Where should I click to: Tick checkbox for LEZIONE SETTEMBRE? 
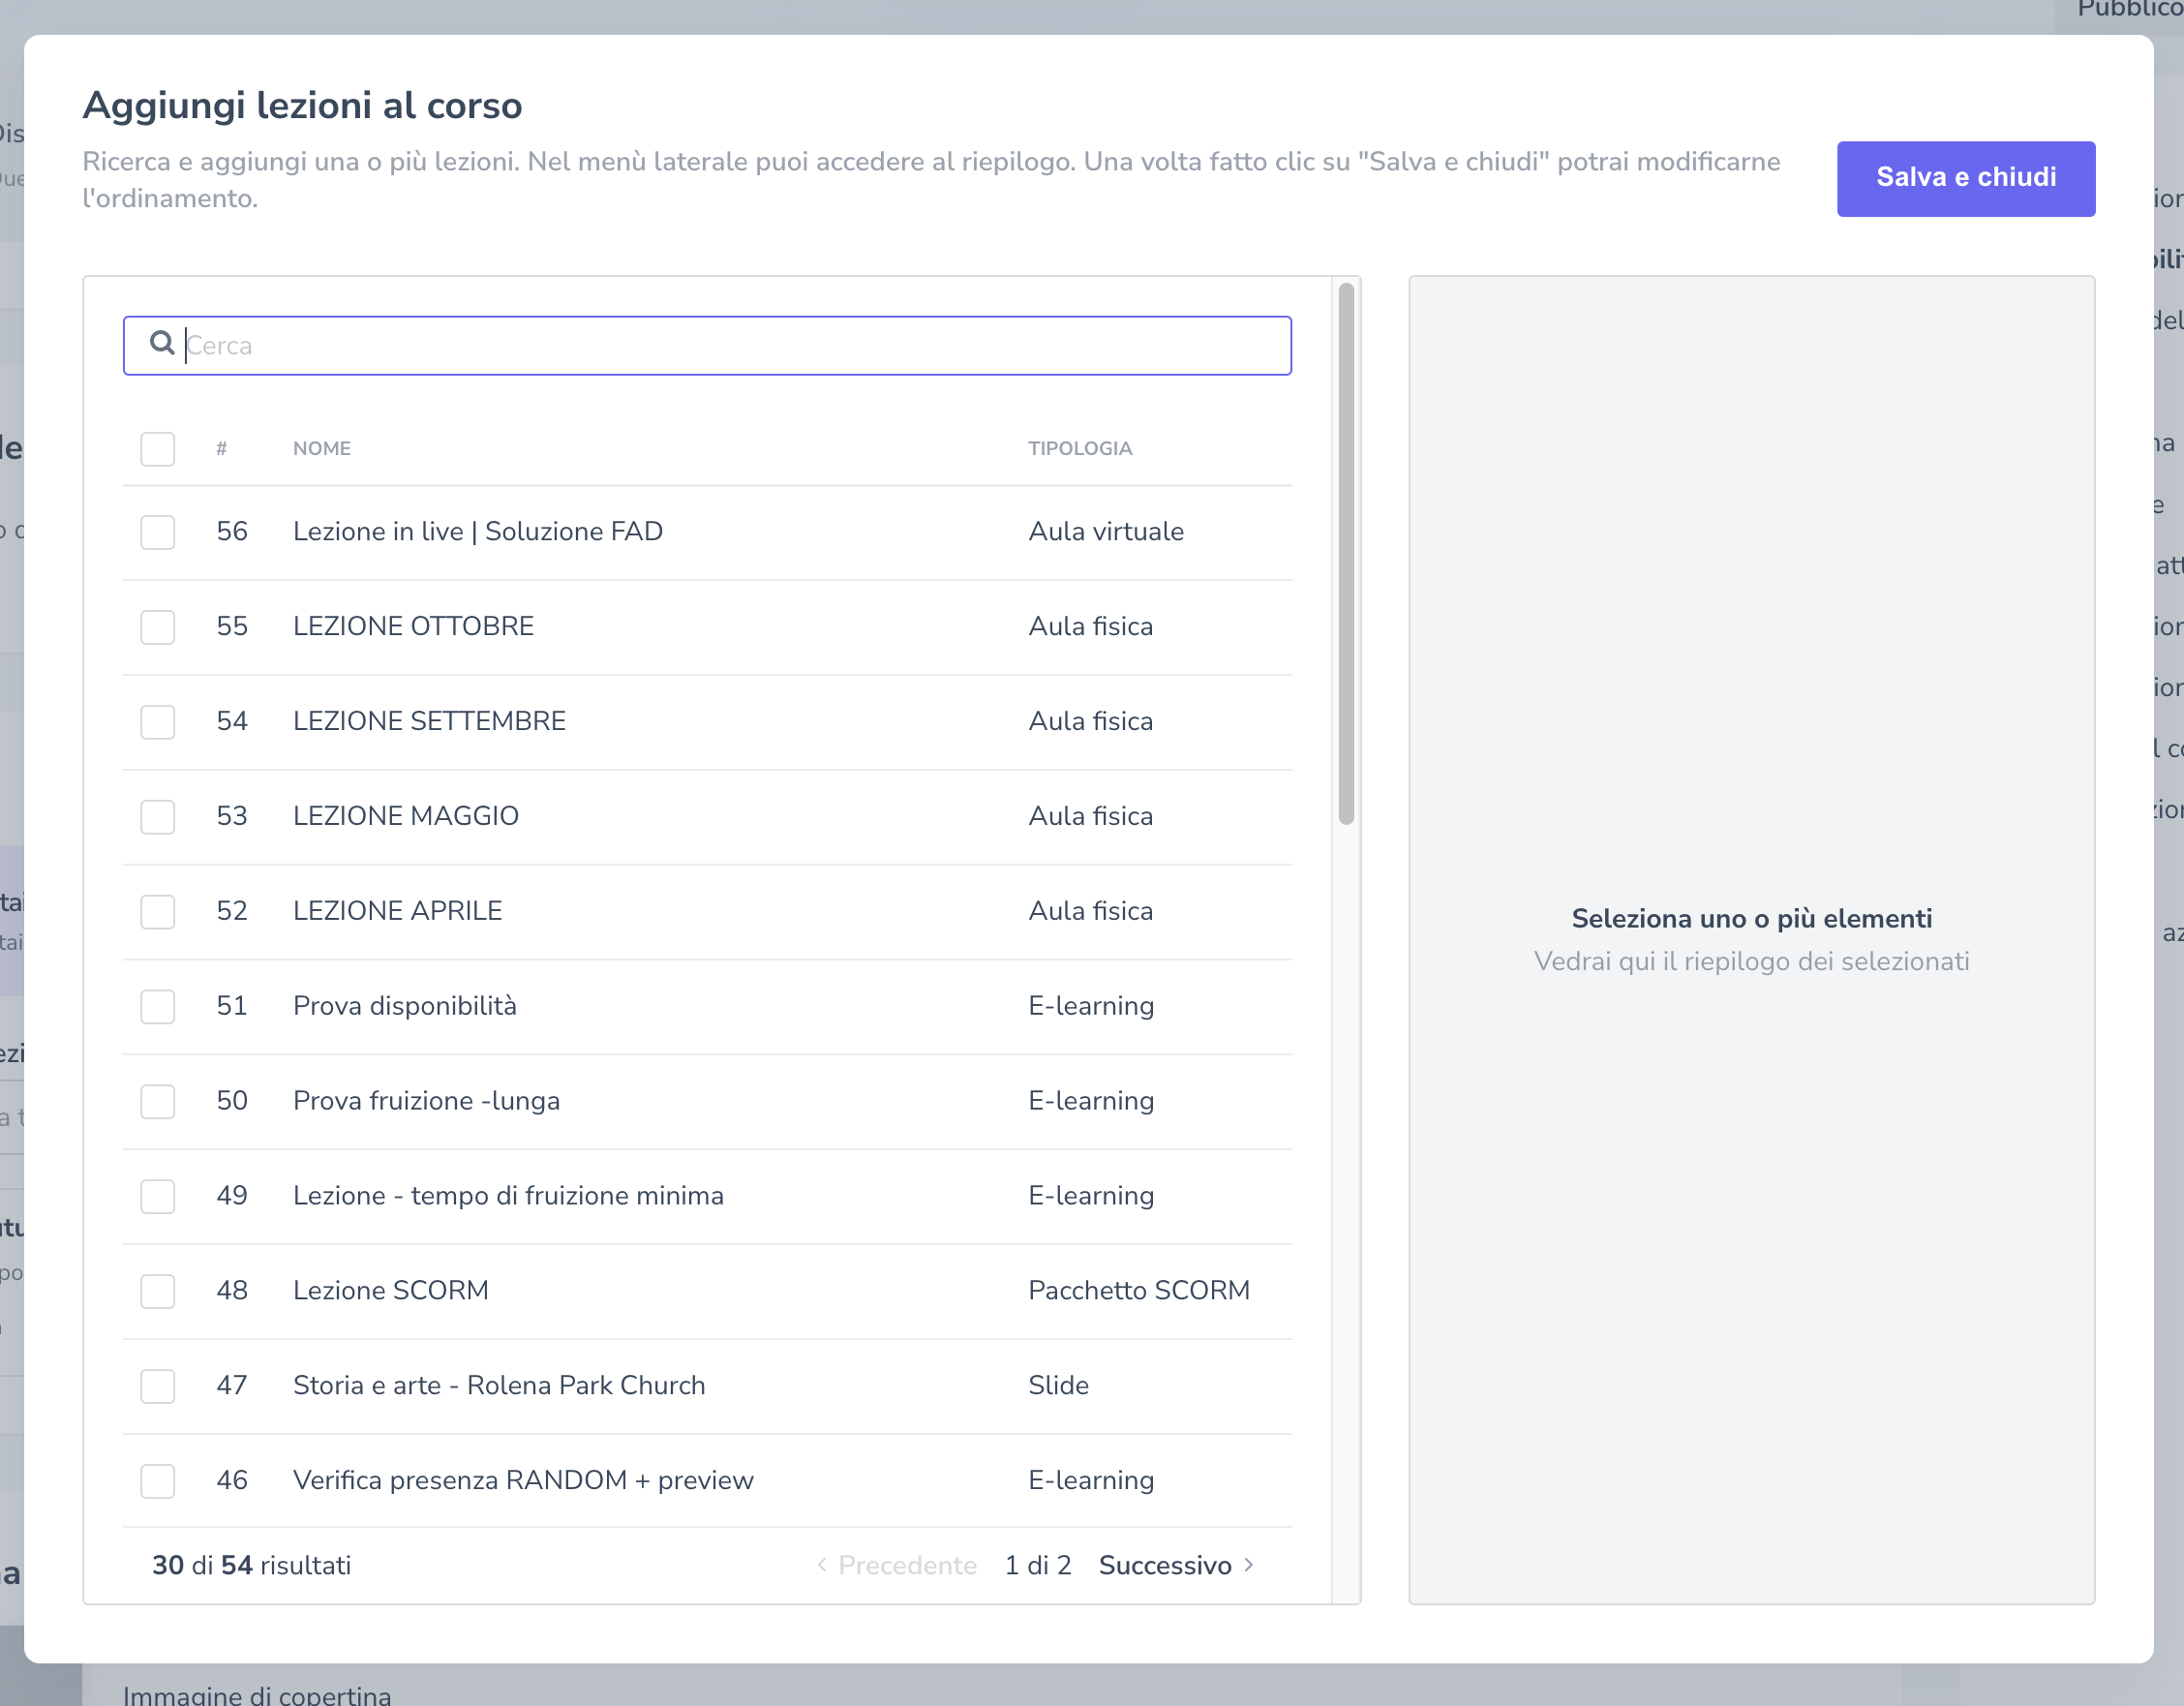[x=158, y=722]
